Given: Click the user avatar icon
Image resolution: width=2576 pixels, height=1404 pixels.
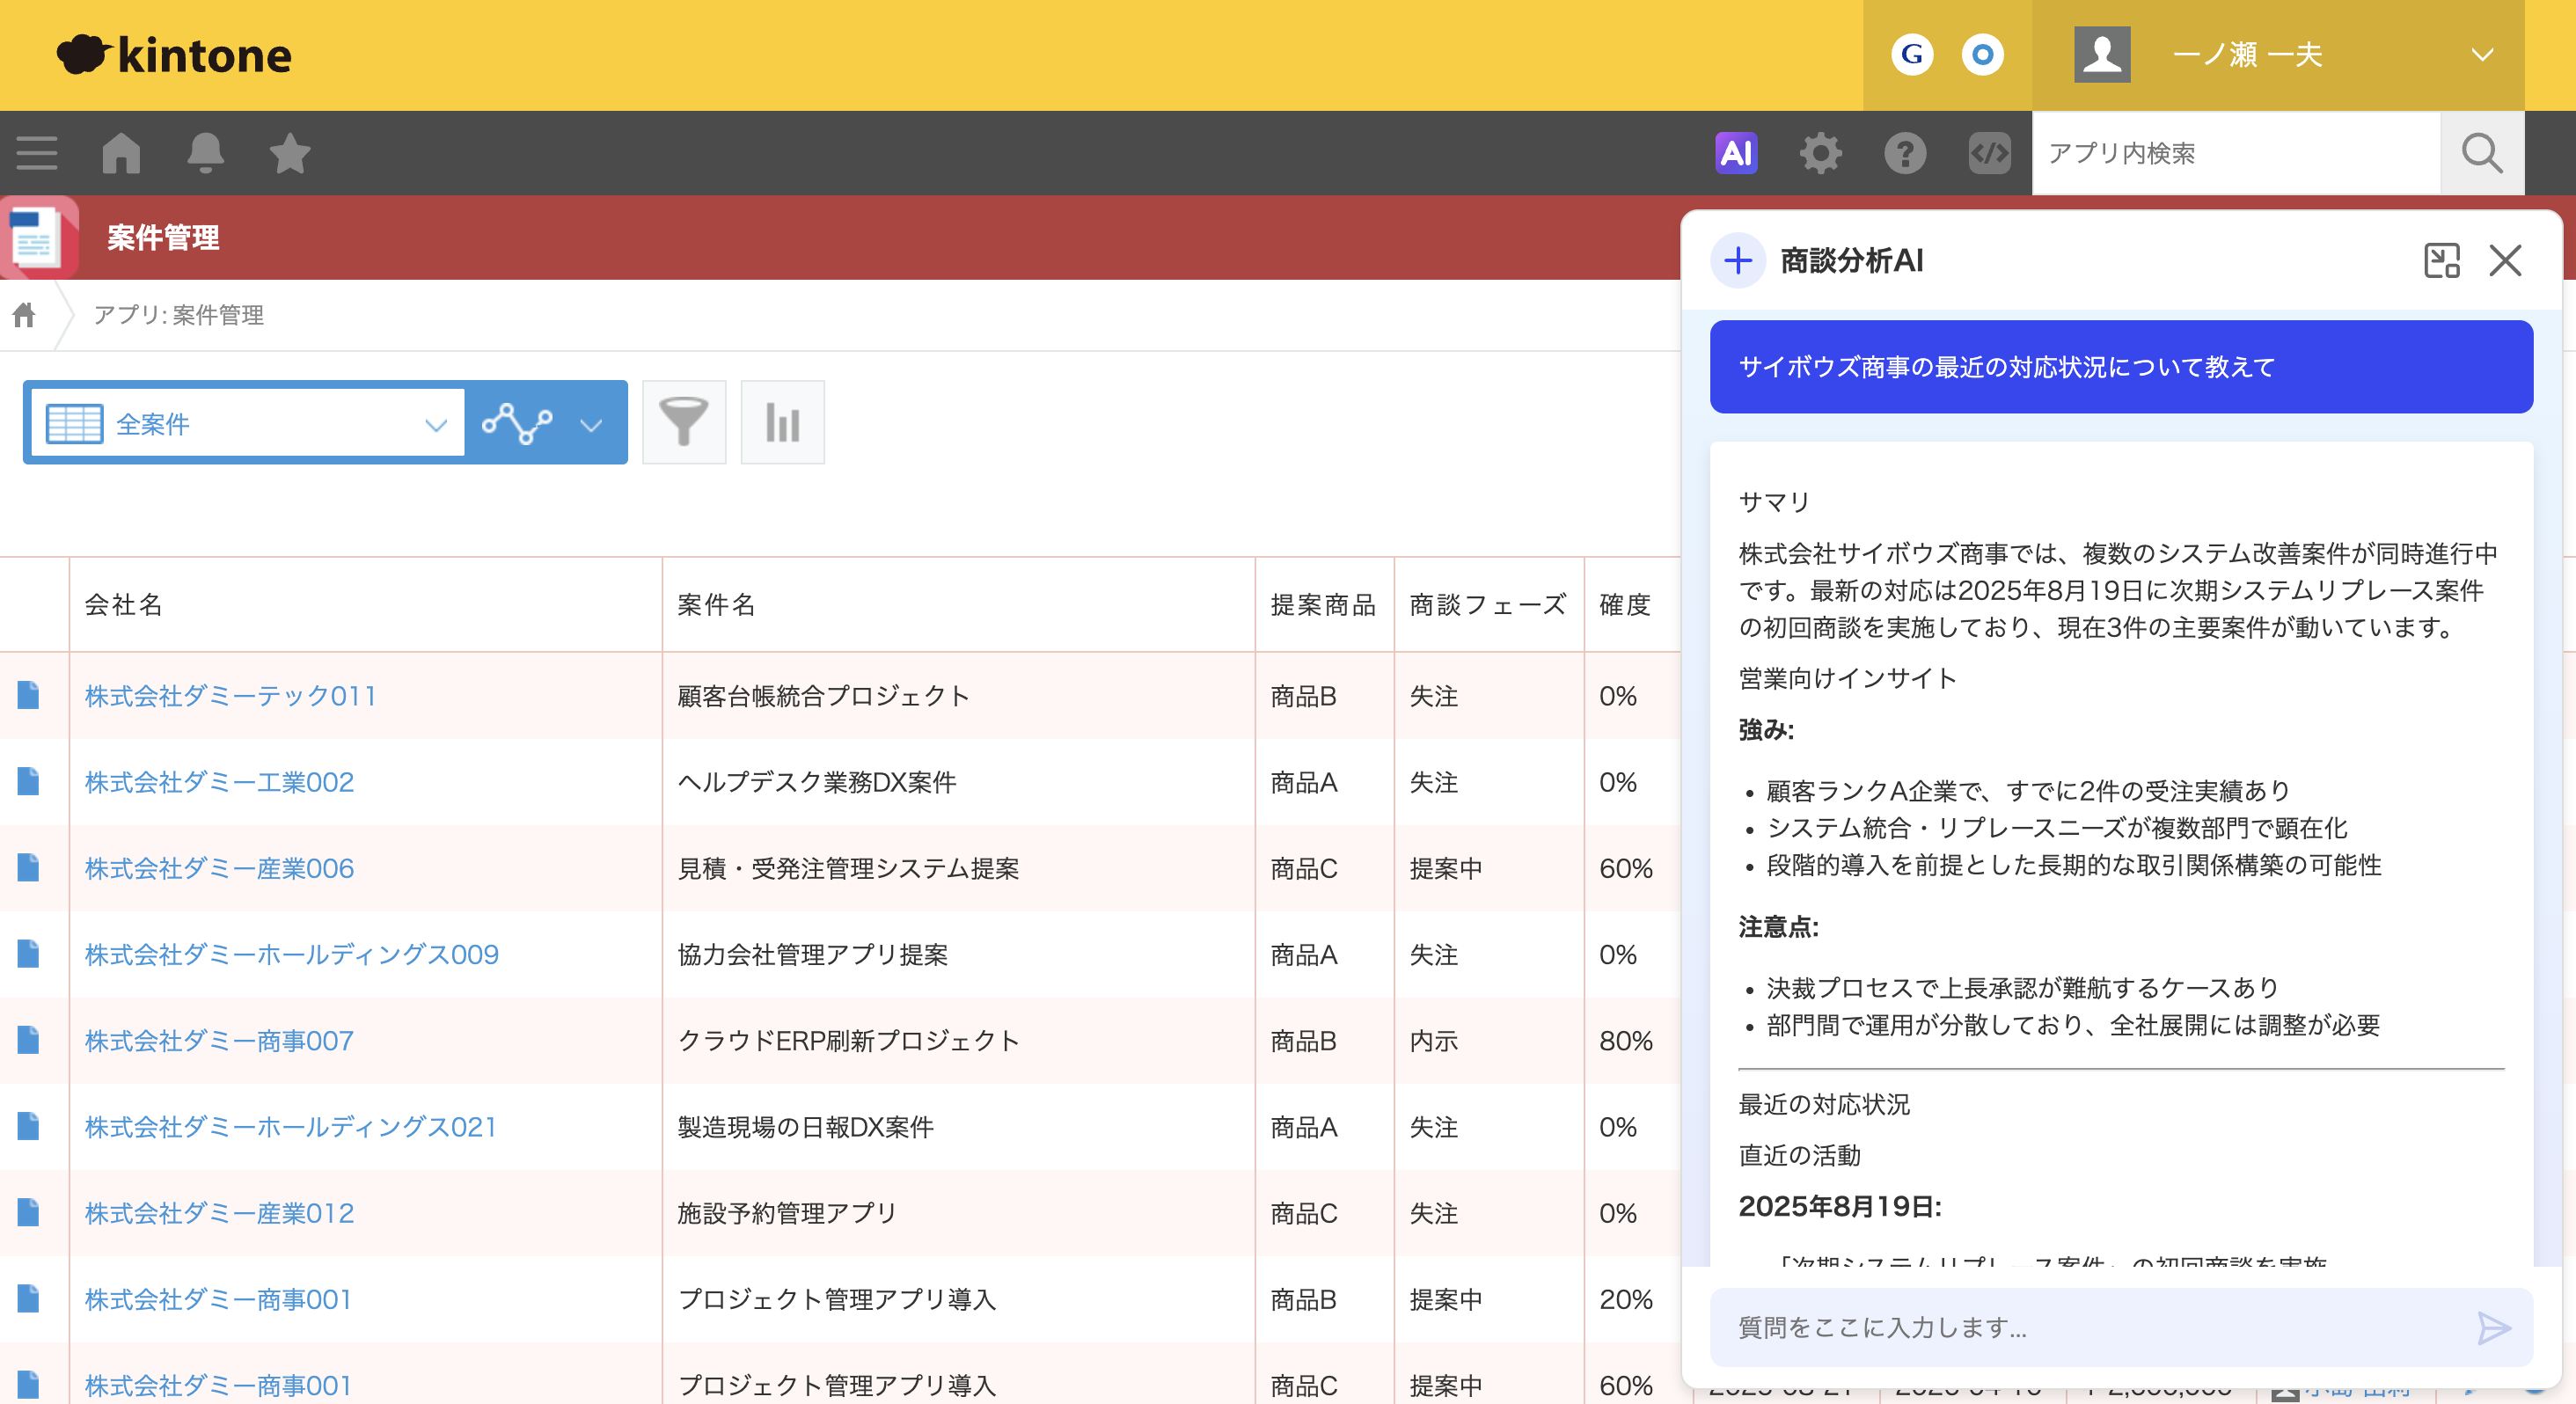Looking at the screenshot, I should point(2102,54).
